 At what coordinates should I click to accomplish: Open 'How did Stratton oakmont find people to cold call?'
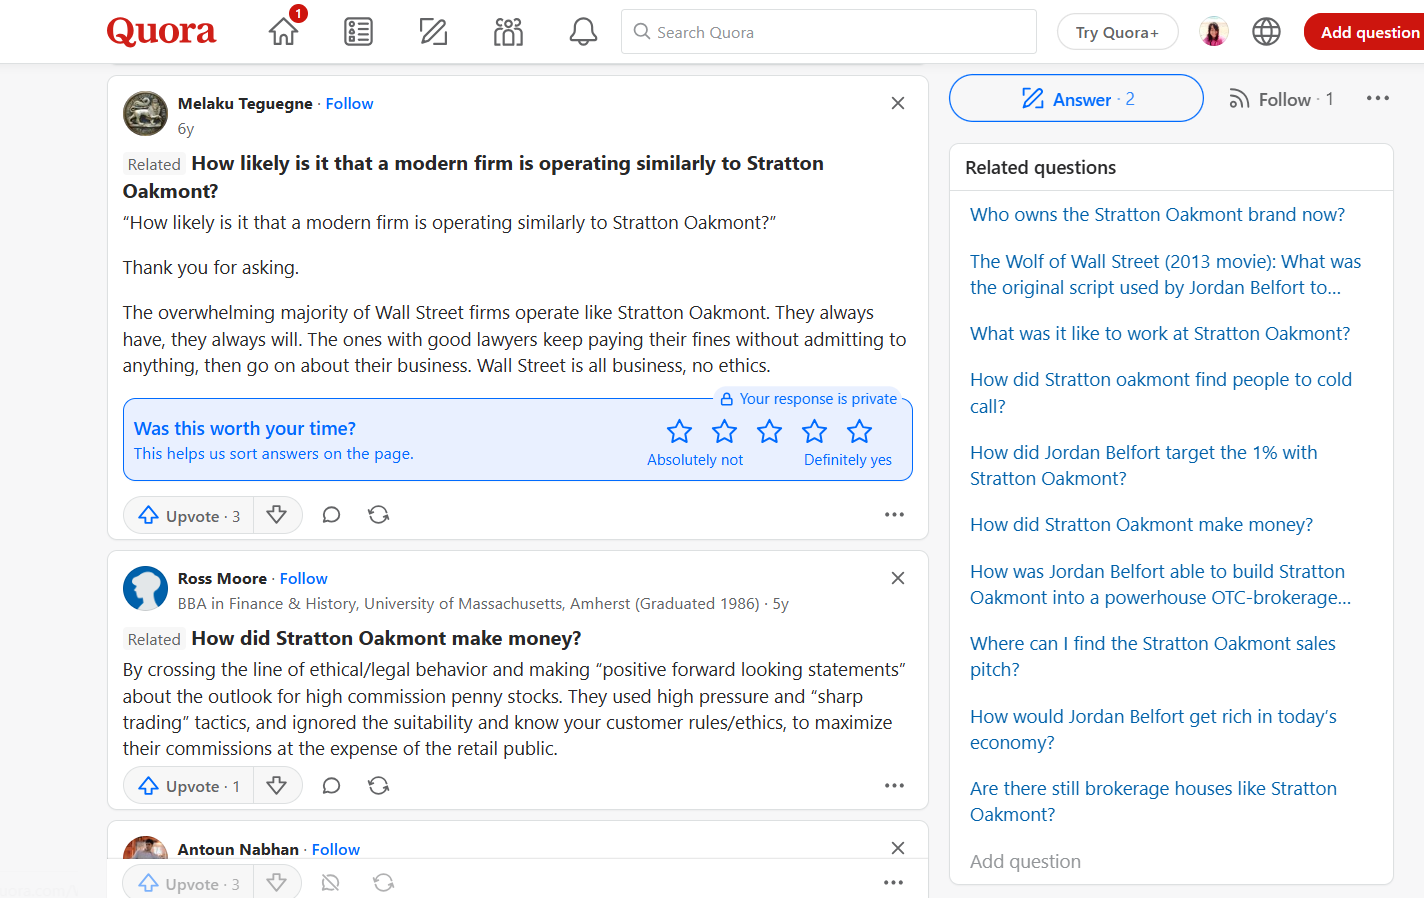click(1161, 393)
